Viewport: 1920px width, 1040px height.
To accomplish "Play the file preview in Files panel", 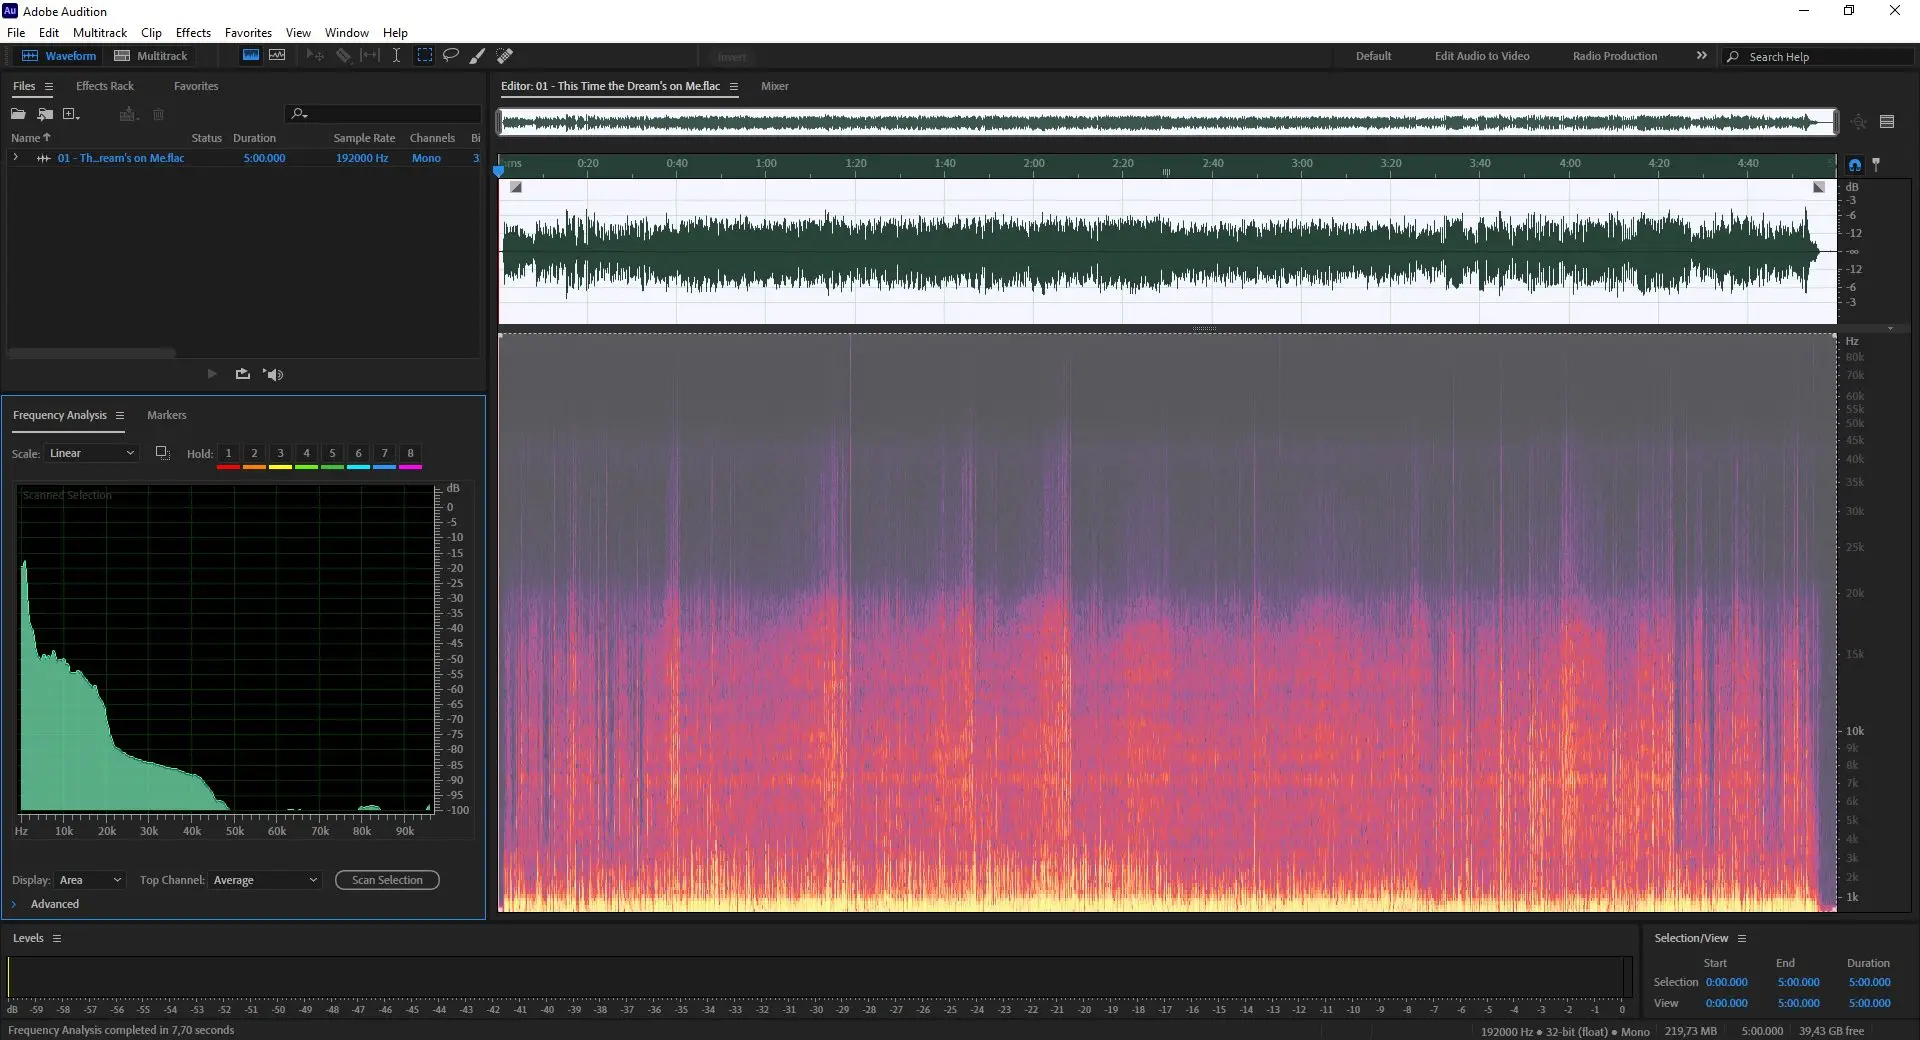I will click(212, 374).
